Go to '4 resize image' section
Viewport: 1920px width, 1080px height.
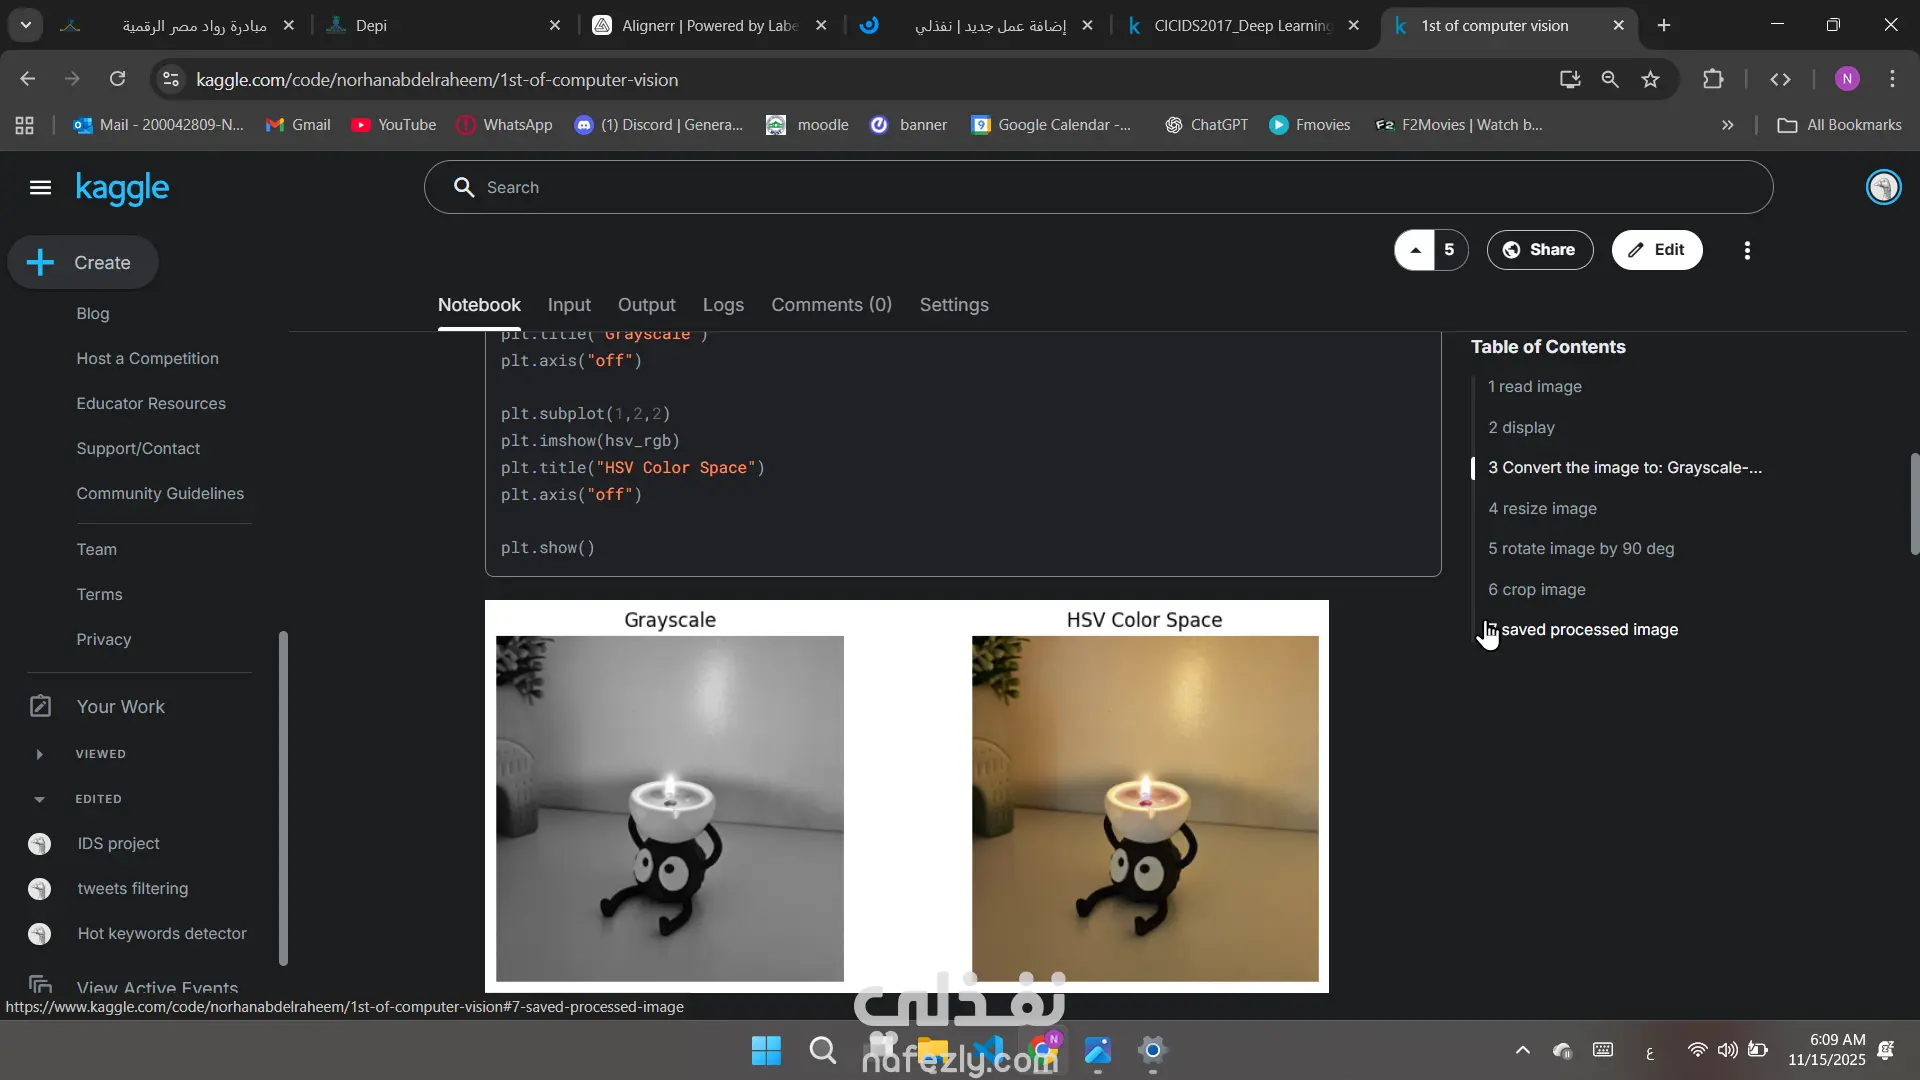pyautogui.click(x=1542, y=508)
